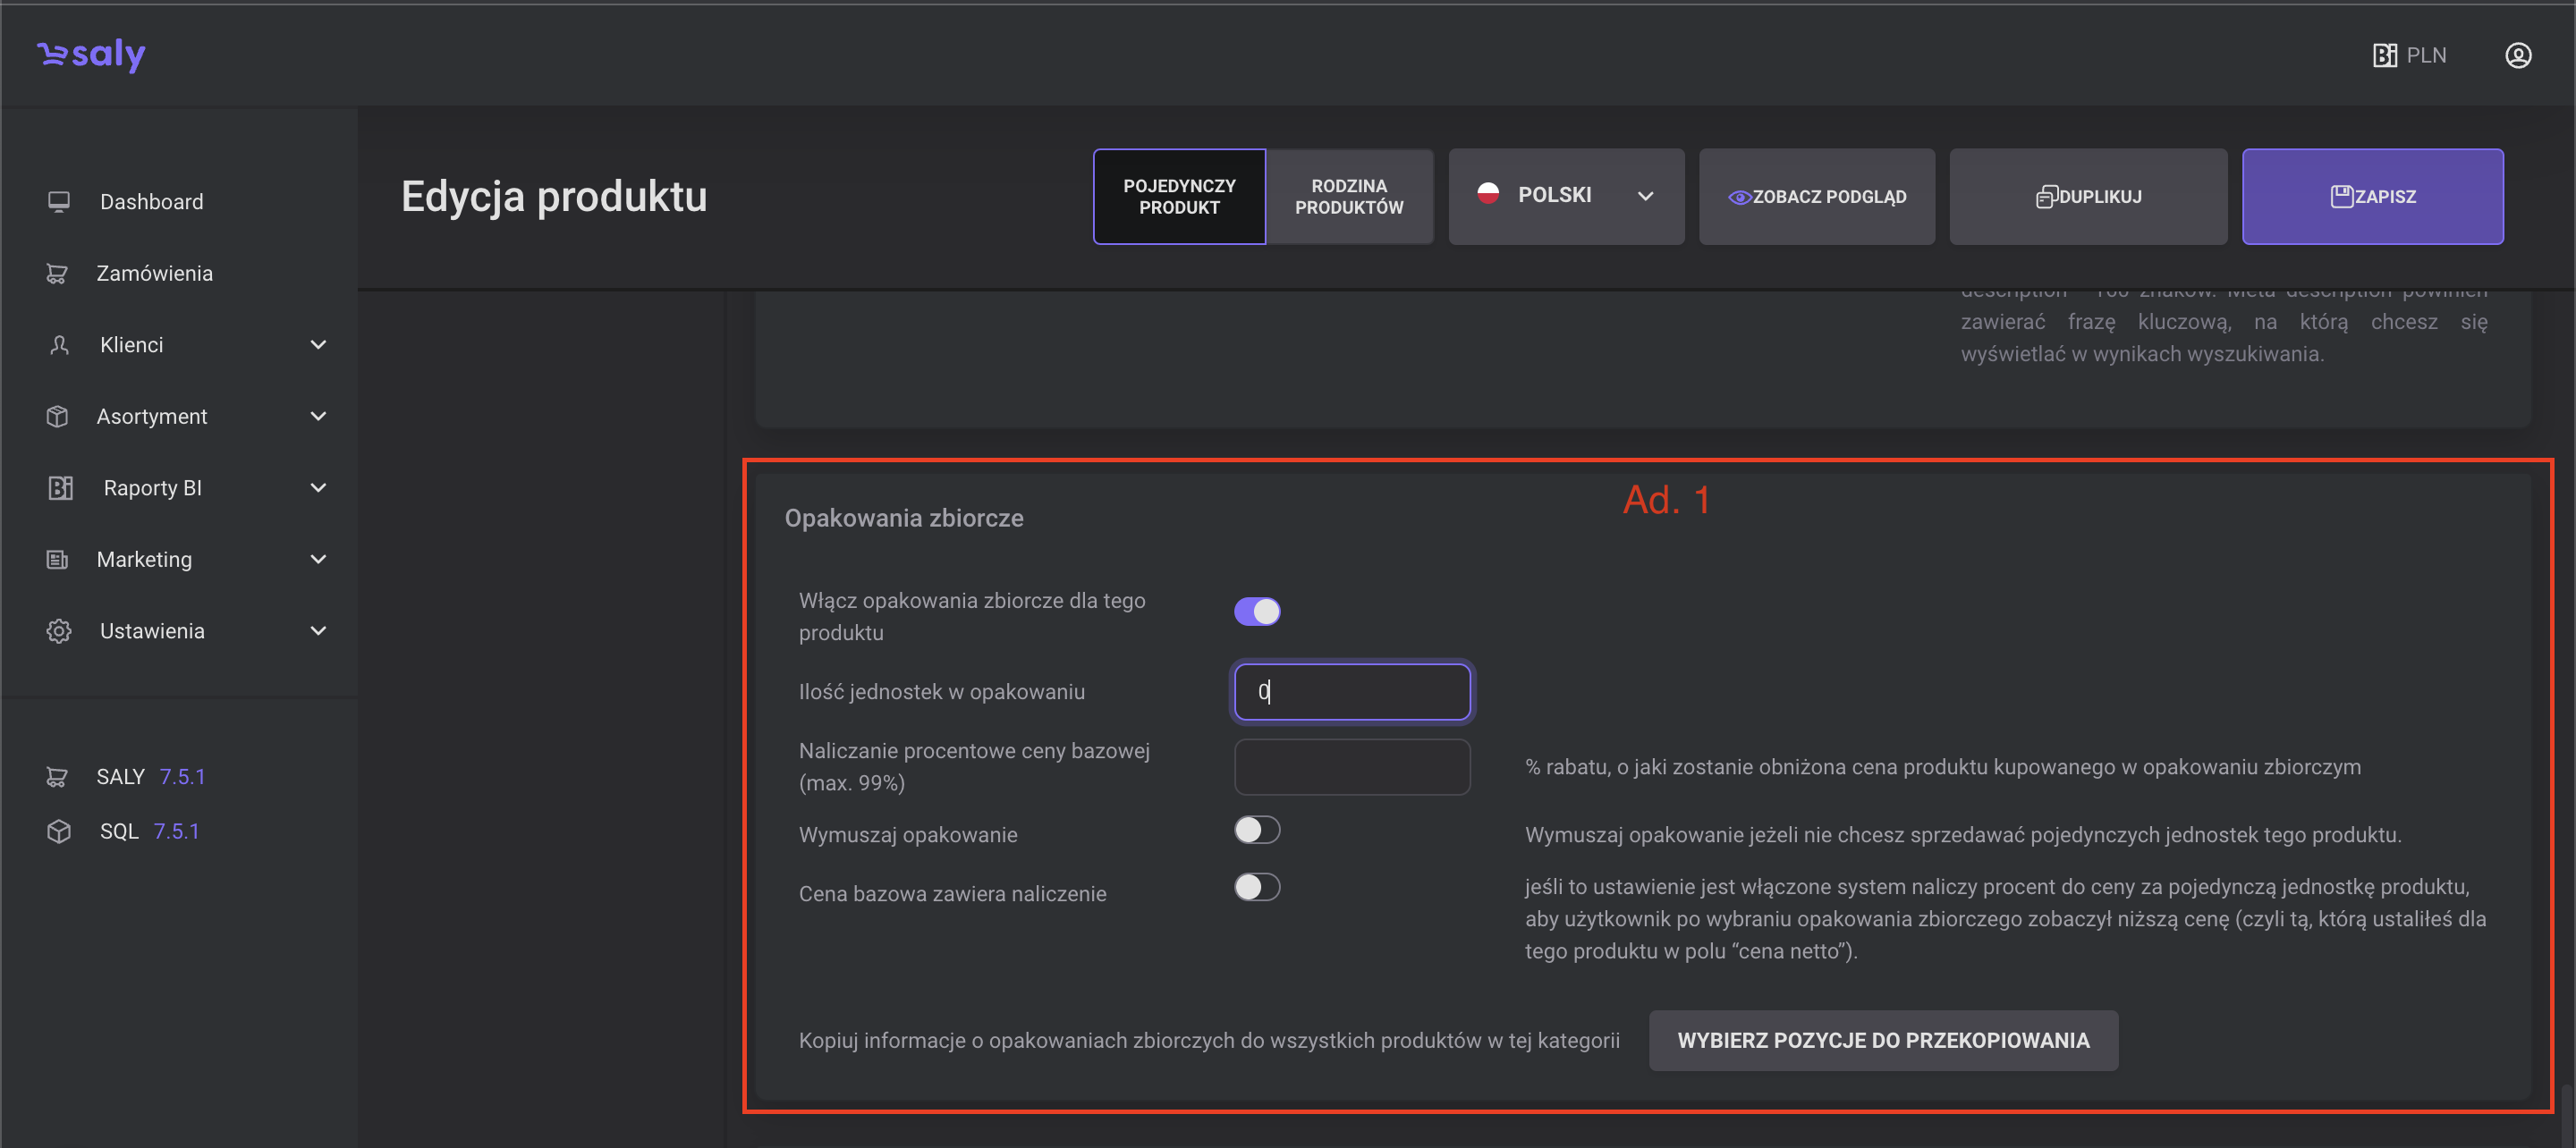
Task: Select the Pojedynczy produkt tab
Action: point(1178,196)
